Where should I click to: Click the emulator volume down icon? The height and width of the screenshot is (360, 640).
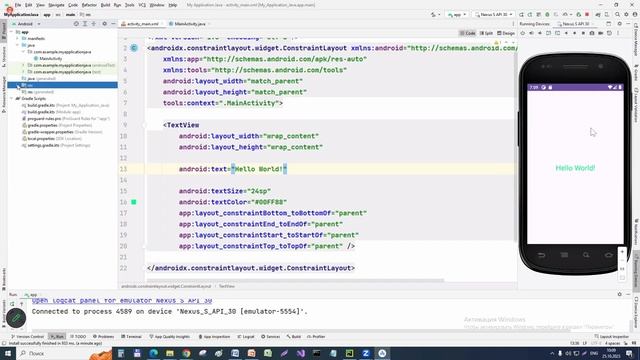540,33
